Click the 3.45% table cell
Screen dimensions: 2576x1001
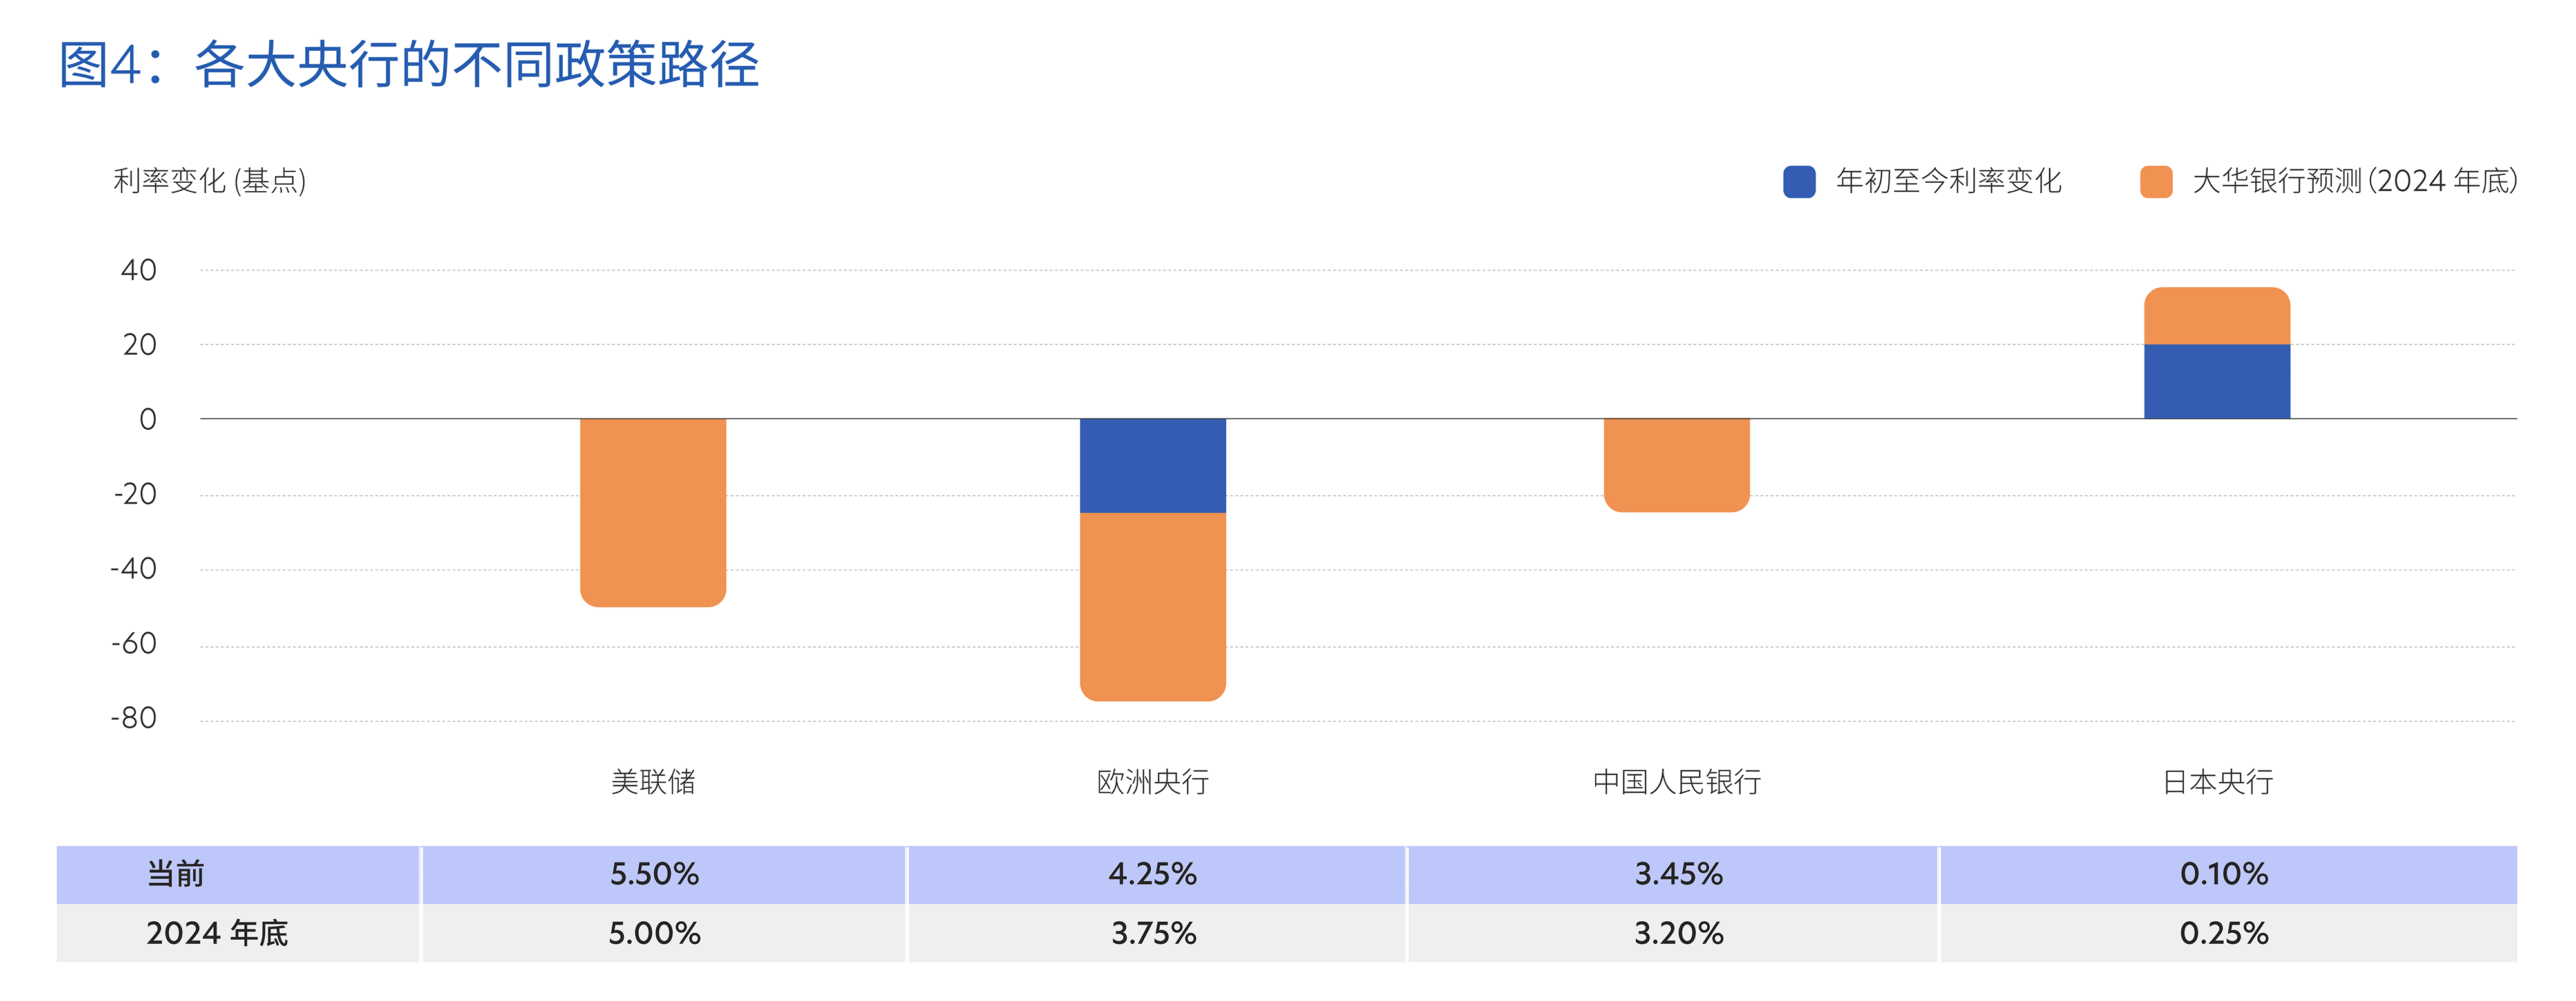(x=1678, y=874)
